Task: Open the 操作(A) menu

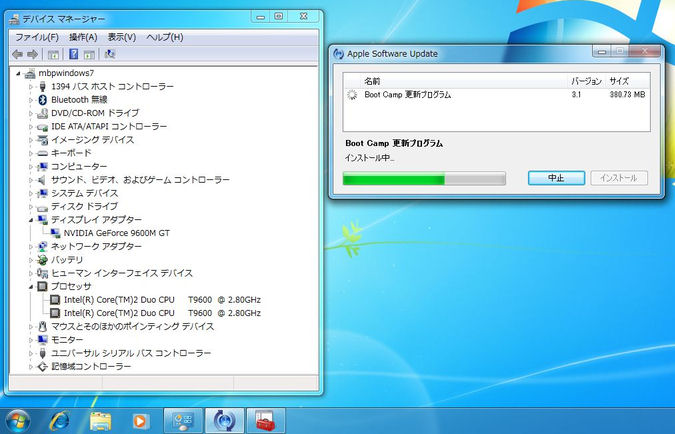Action: pyautogui.click(x=83, y=37)
